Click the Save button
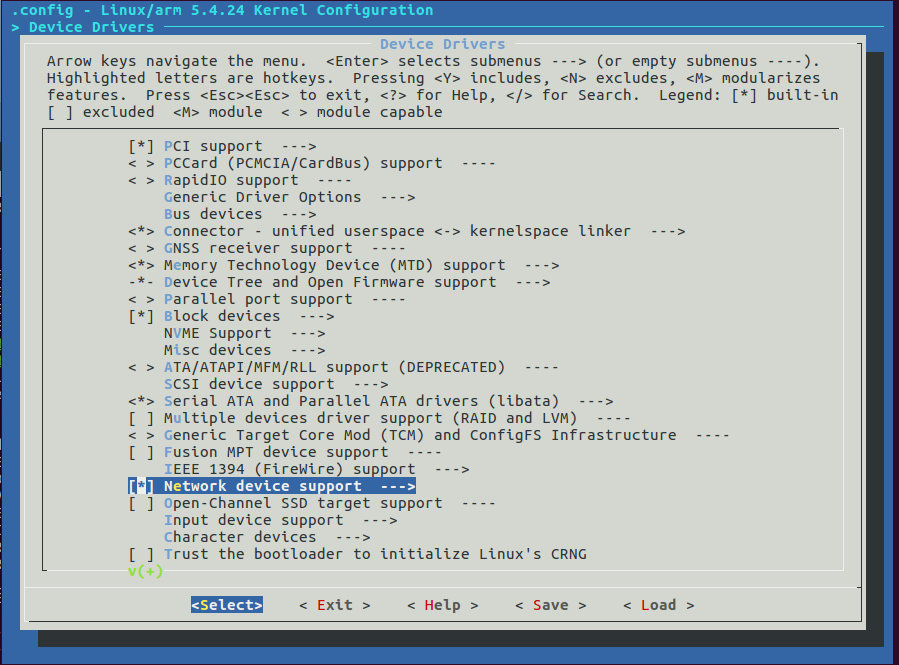Viewport: 899px width, 665px height. pos(550,605)
